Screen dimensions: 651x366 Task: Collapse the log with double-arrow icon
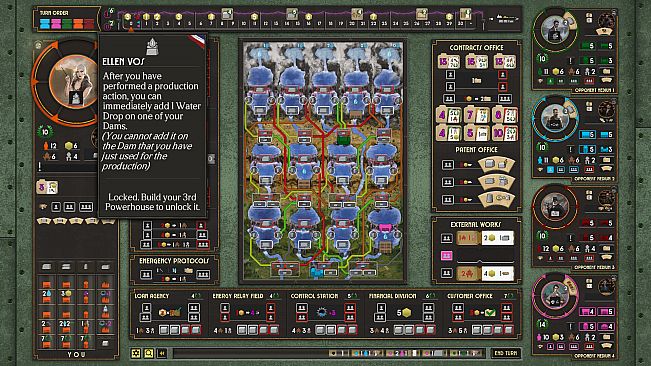tap(162, 353)
